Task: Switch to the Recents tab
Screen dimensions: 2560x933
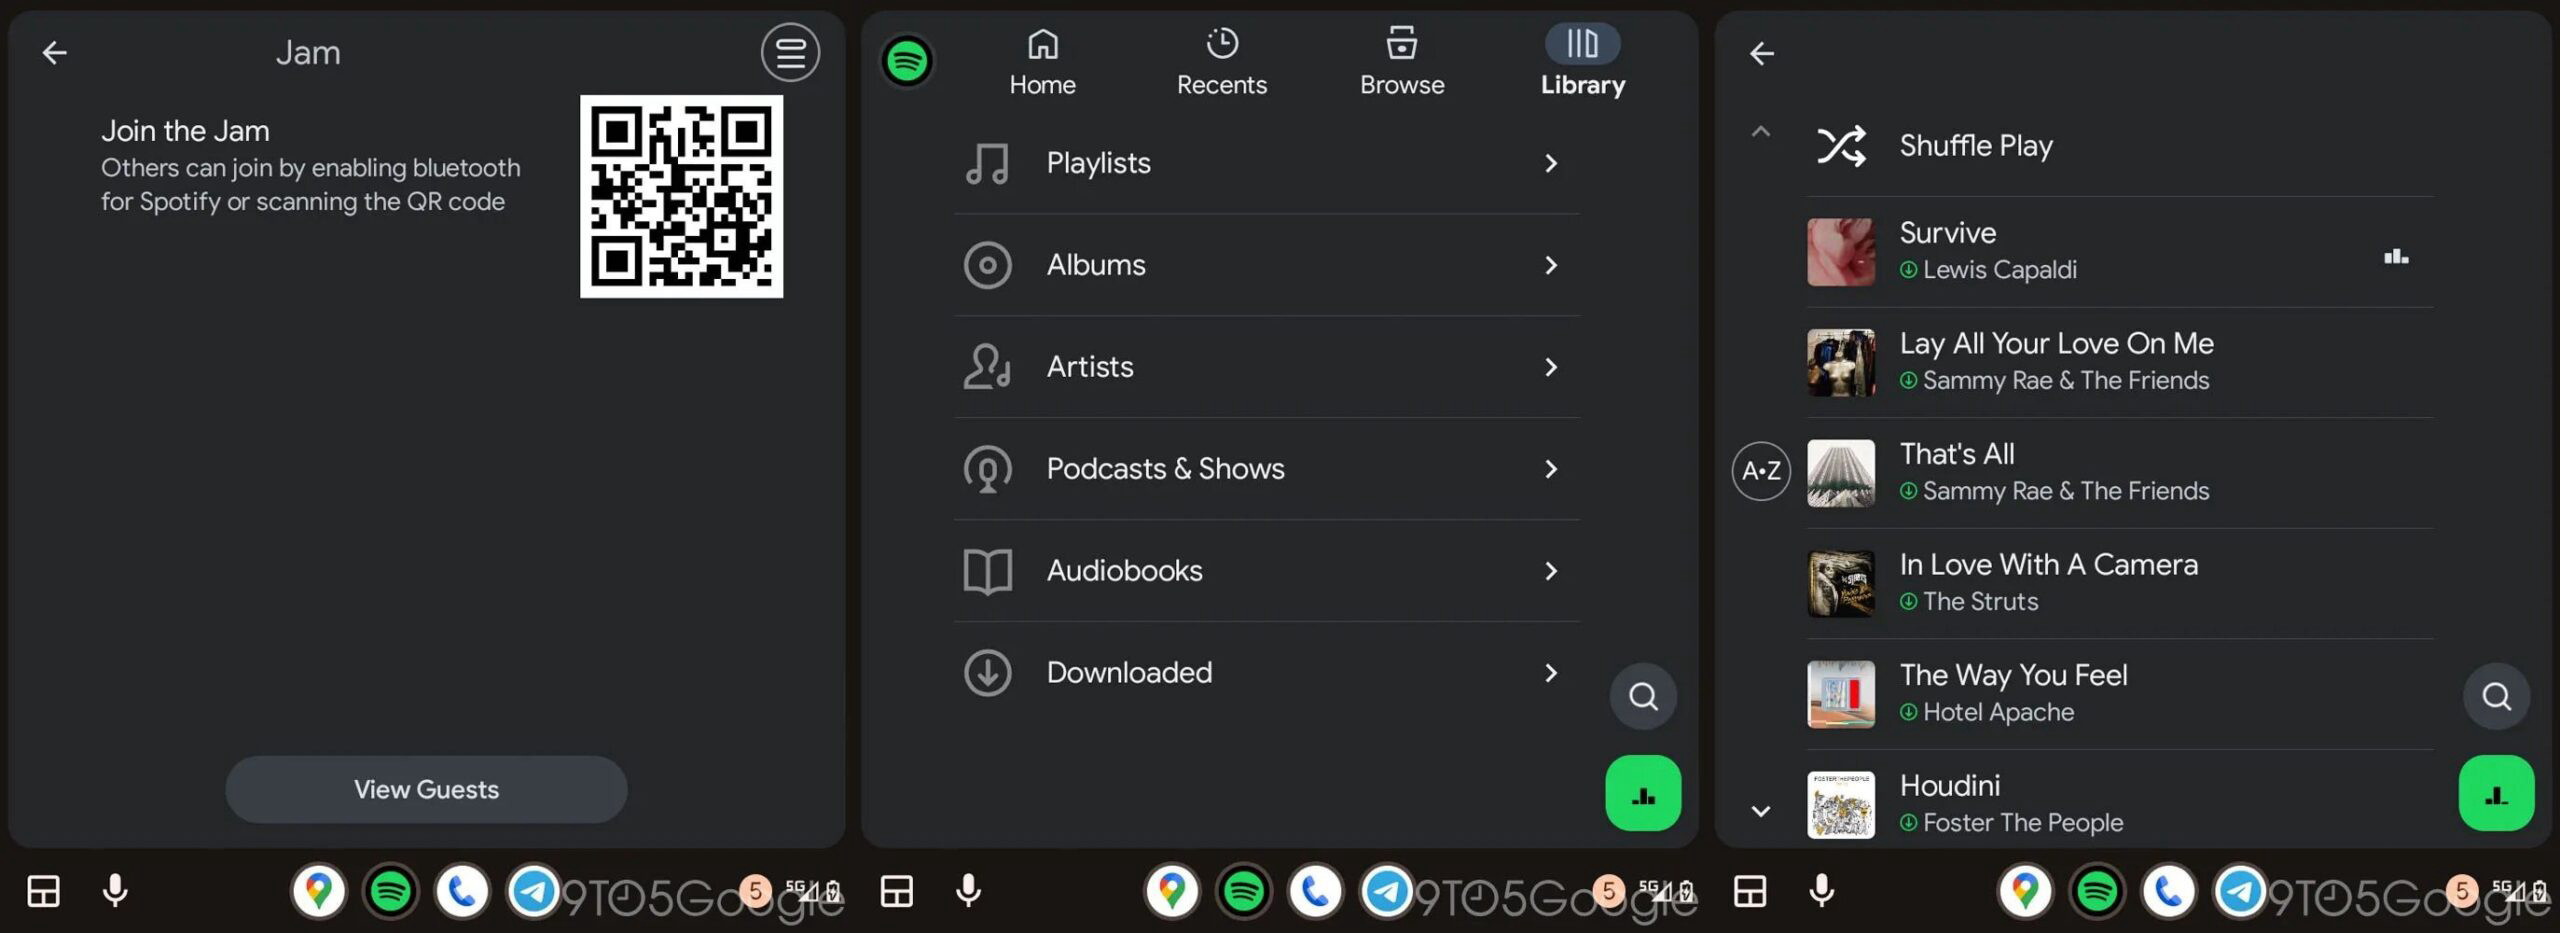Action: click(x=1221, y=62)
